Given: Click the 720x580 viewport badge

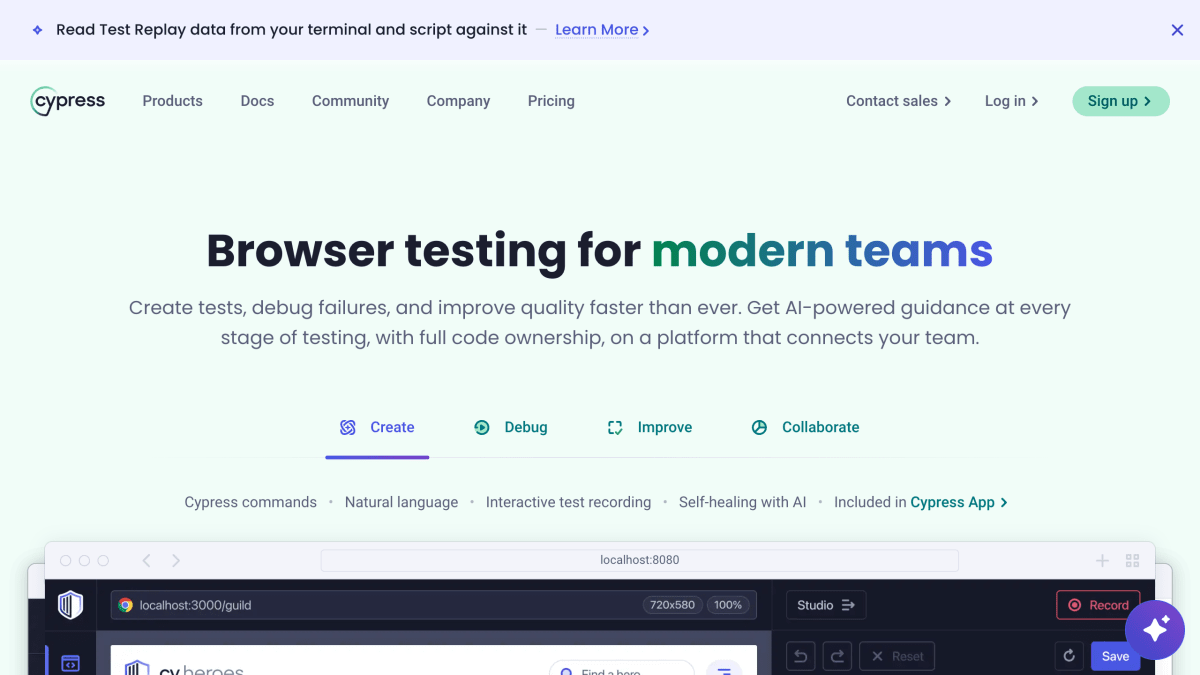Looking at the screenshot, I should (672, 605).
